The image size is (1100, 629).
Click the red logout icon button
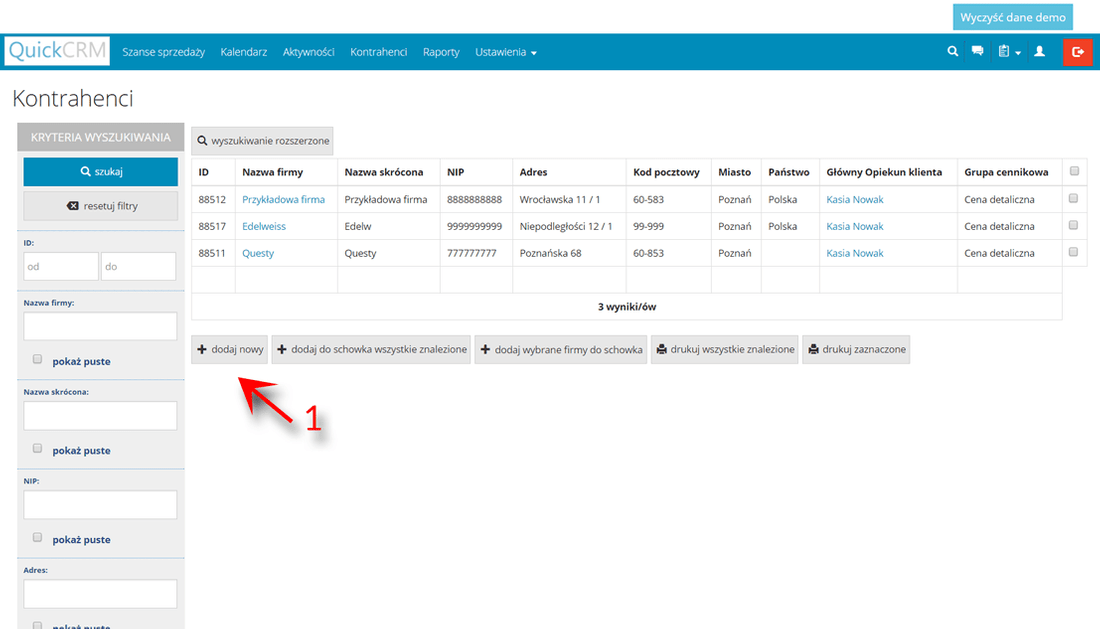coord(1078,52)
